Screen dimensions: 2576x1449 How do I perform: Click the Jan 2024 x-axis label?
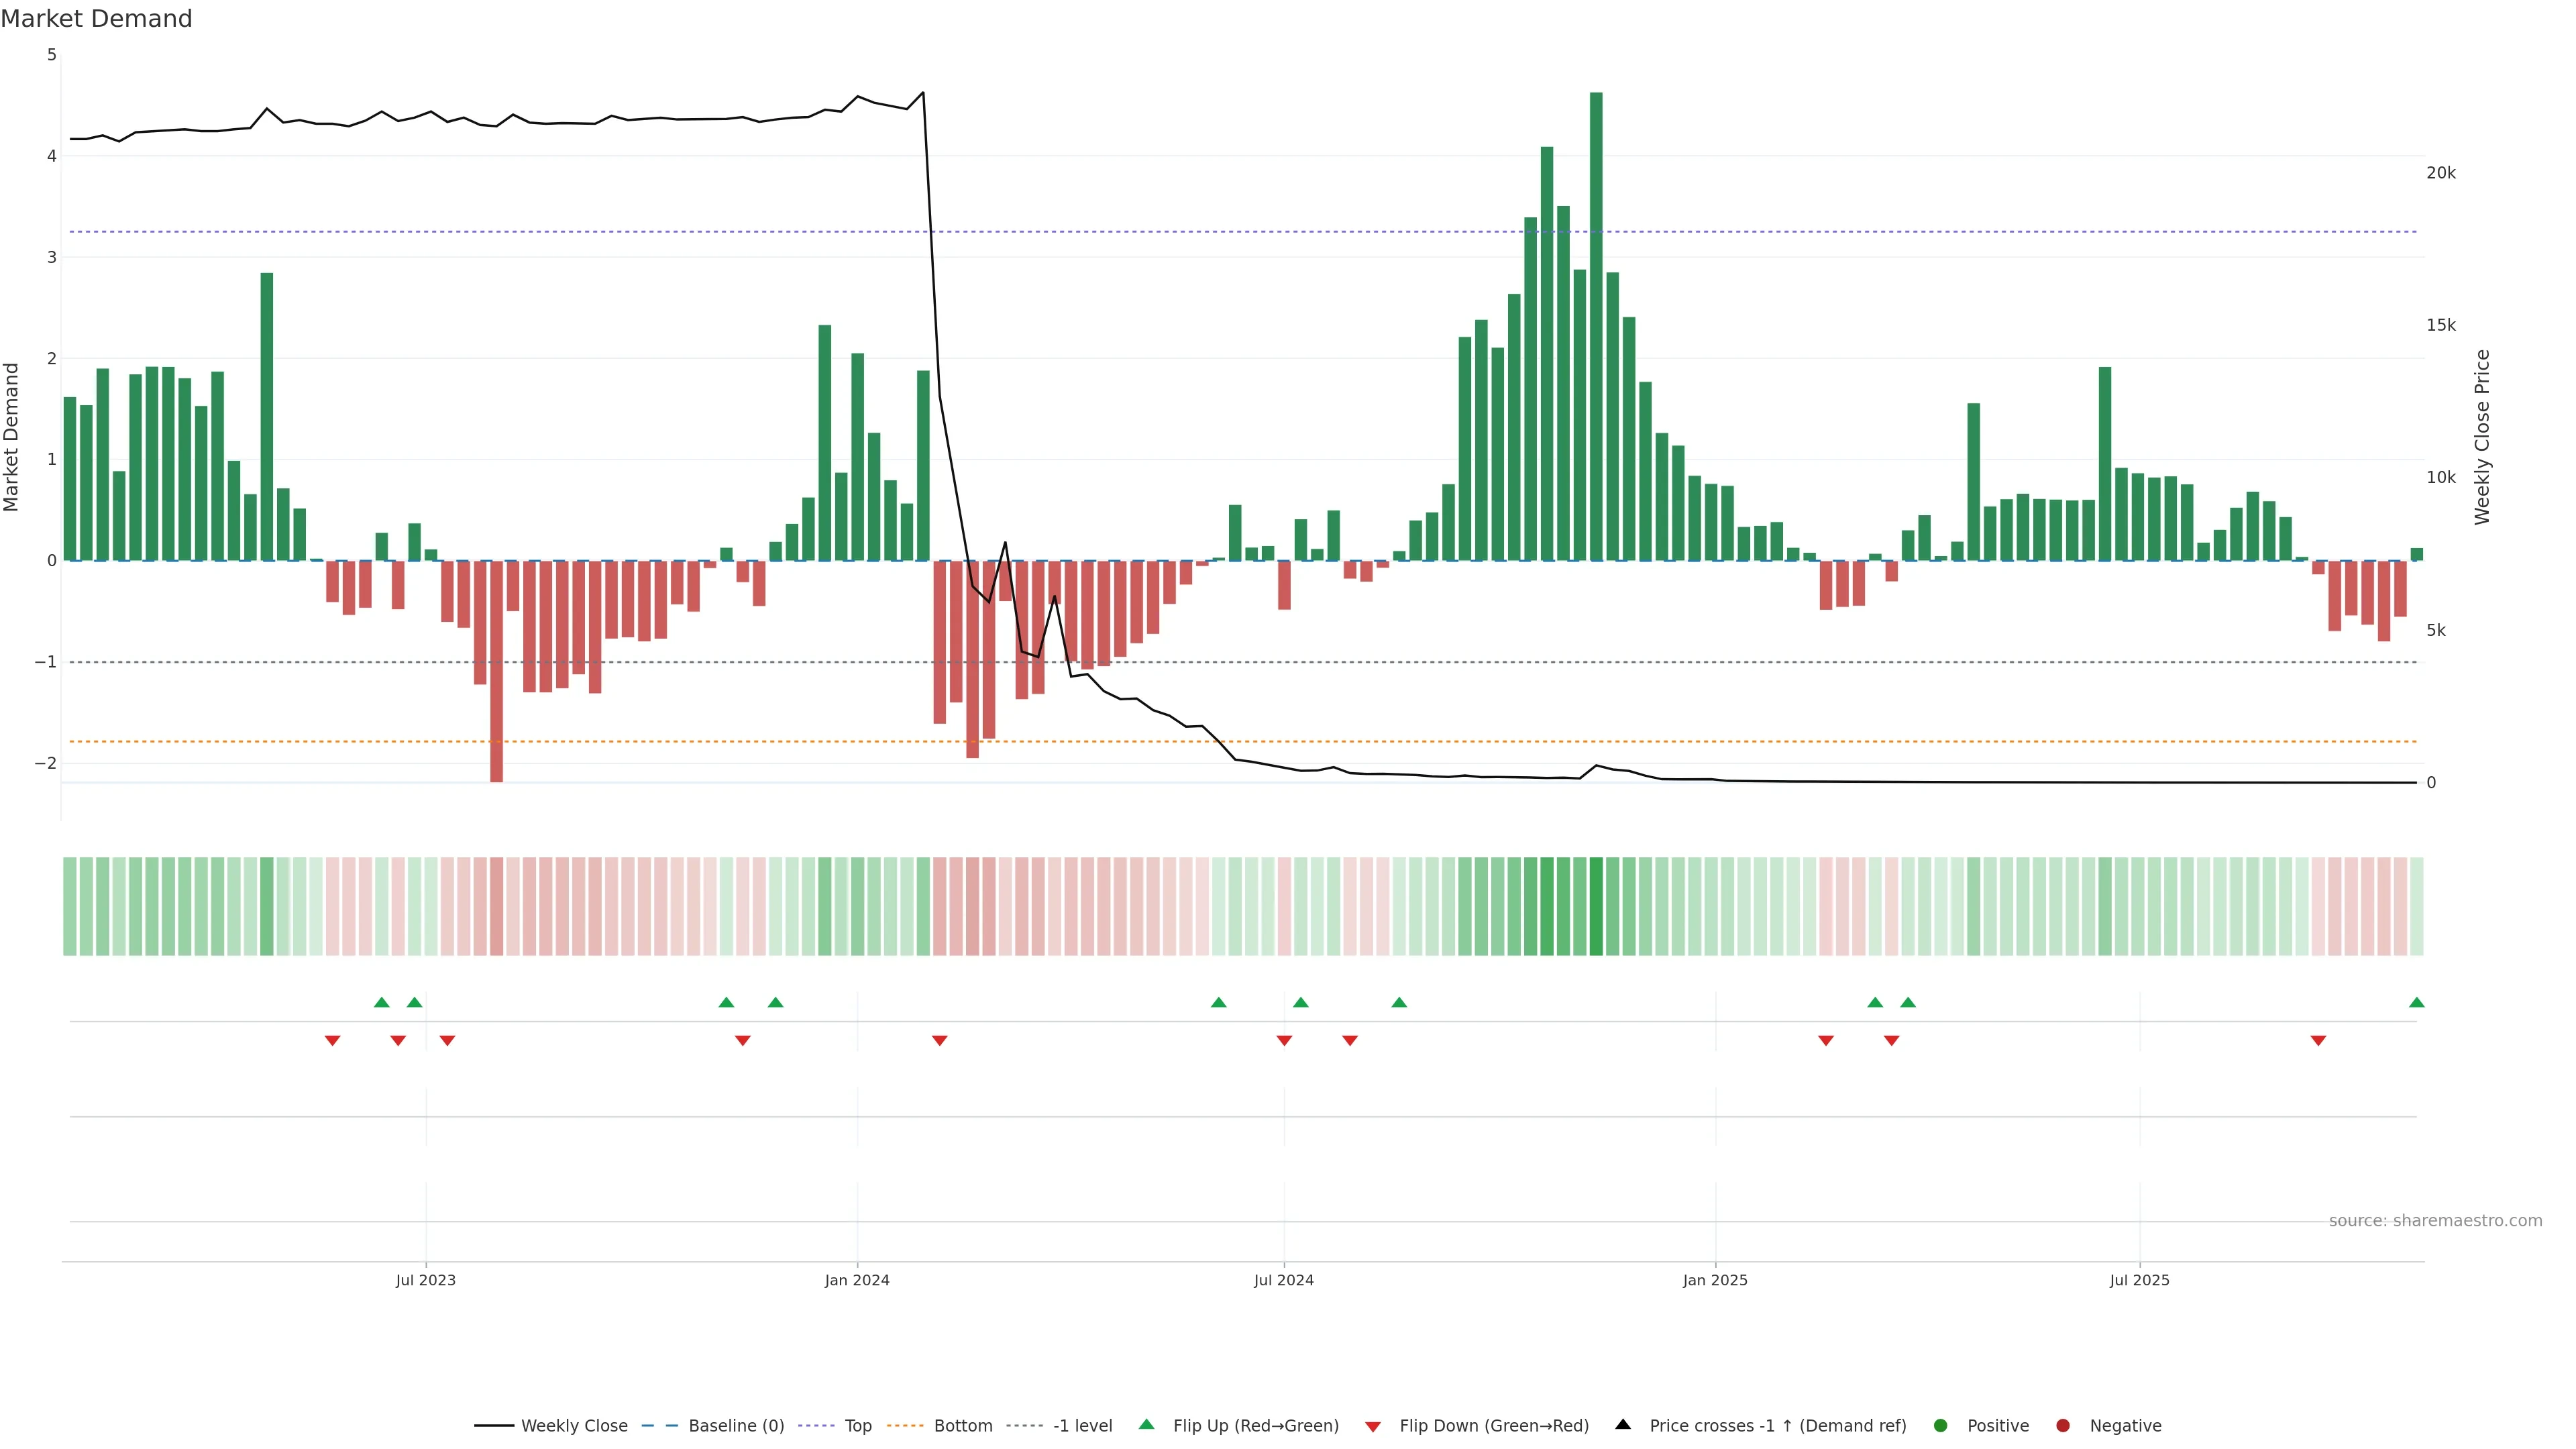click(x=857, y=1280)
